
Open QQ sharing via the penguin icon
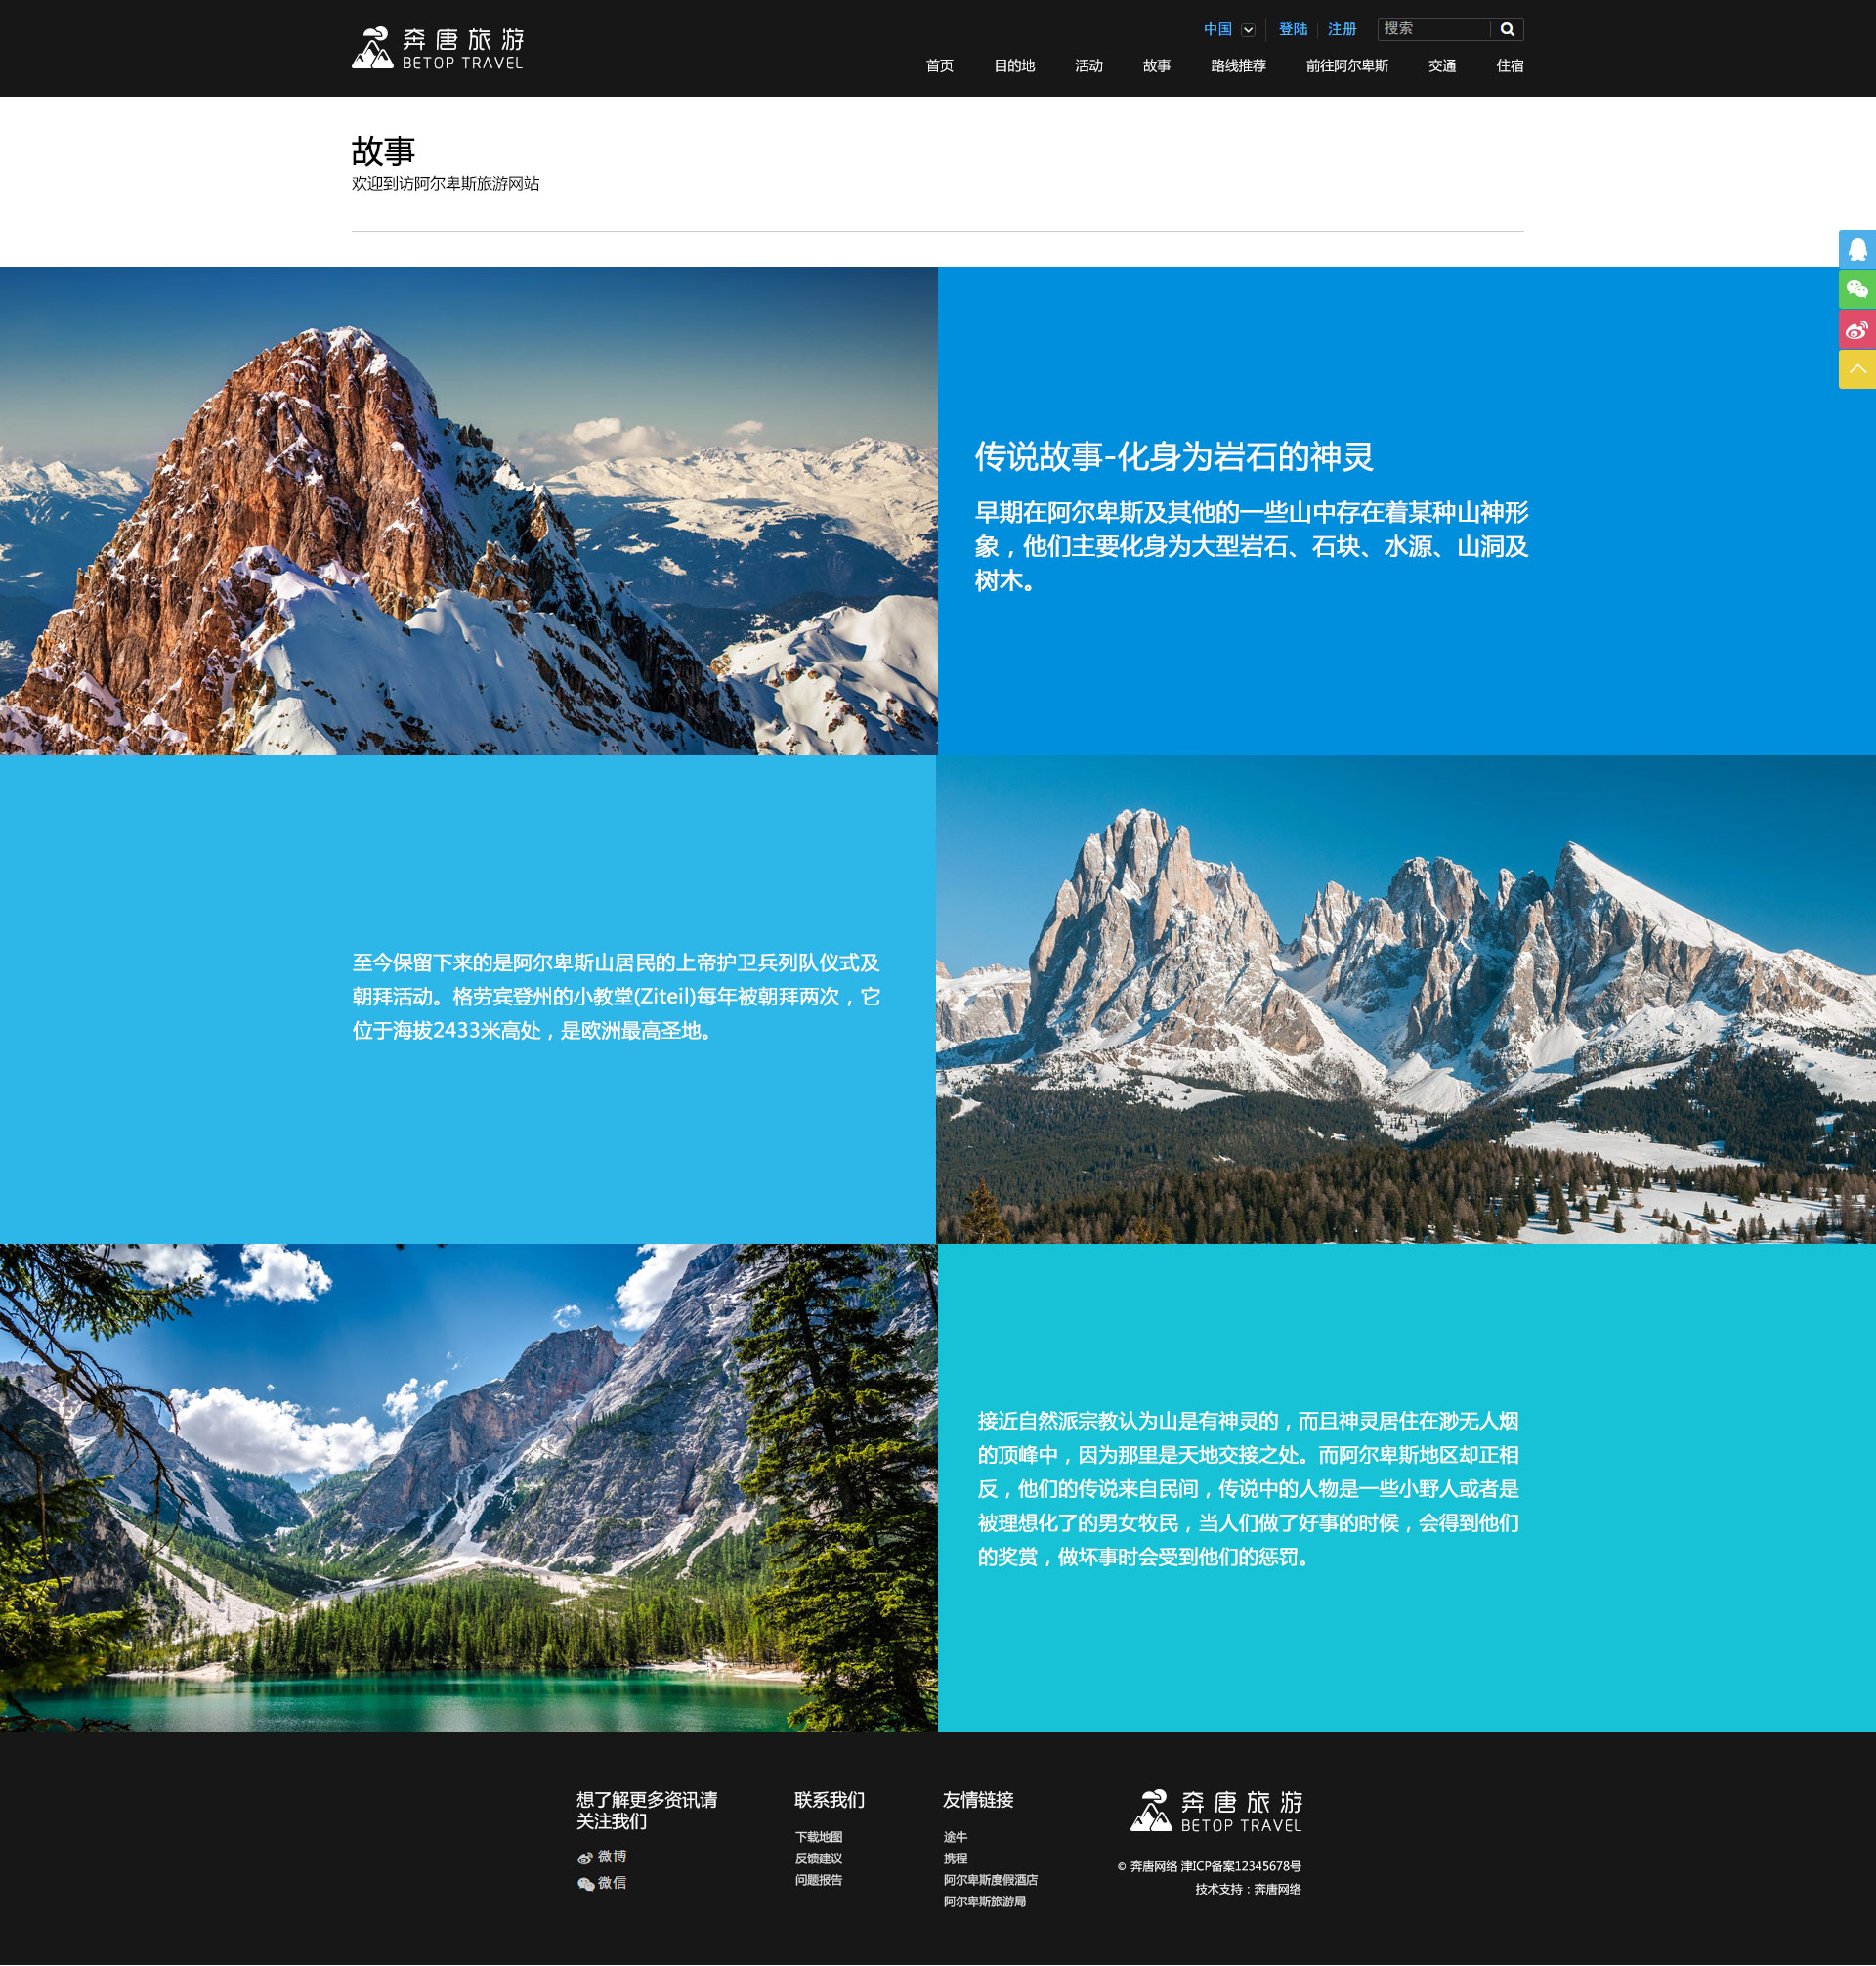(1856, 247)
